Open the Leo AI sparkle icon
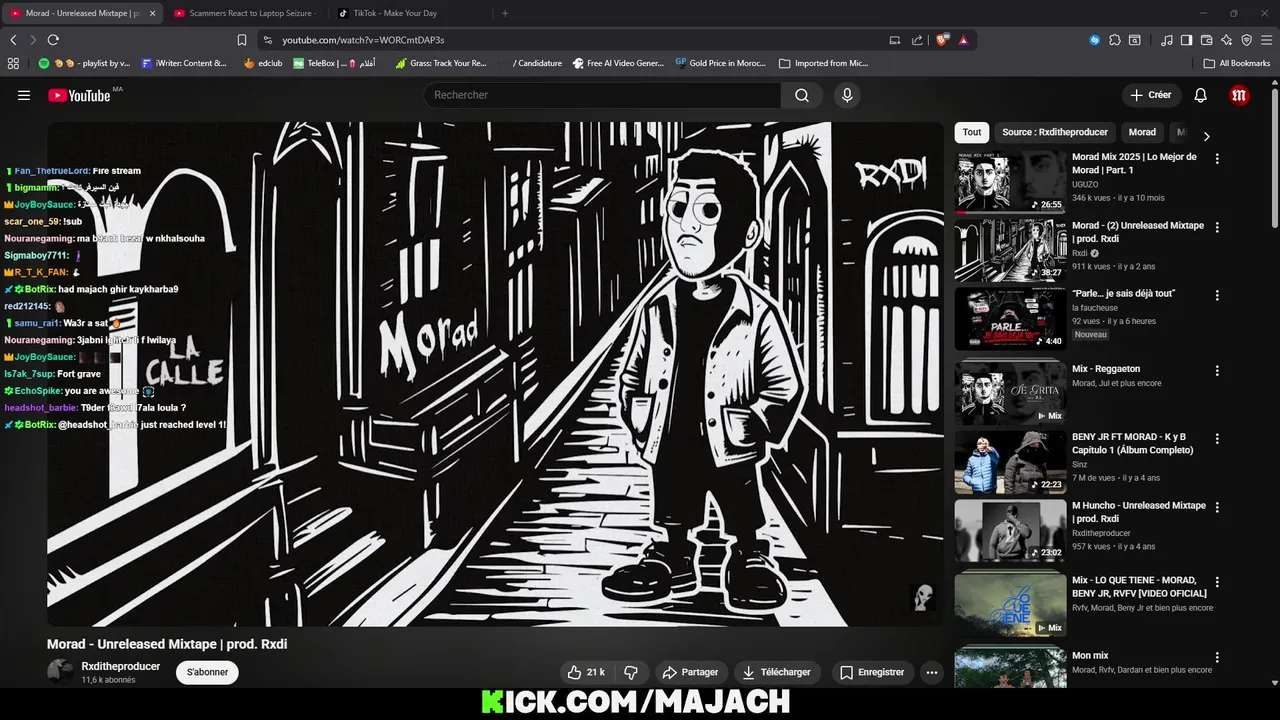The image size is (1280, 720). [x=1227, y=40]
